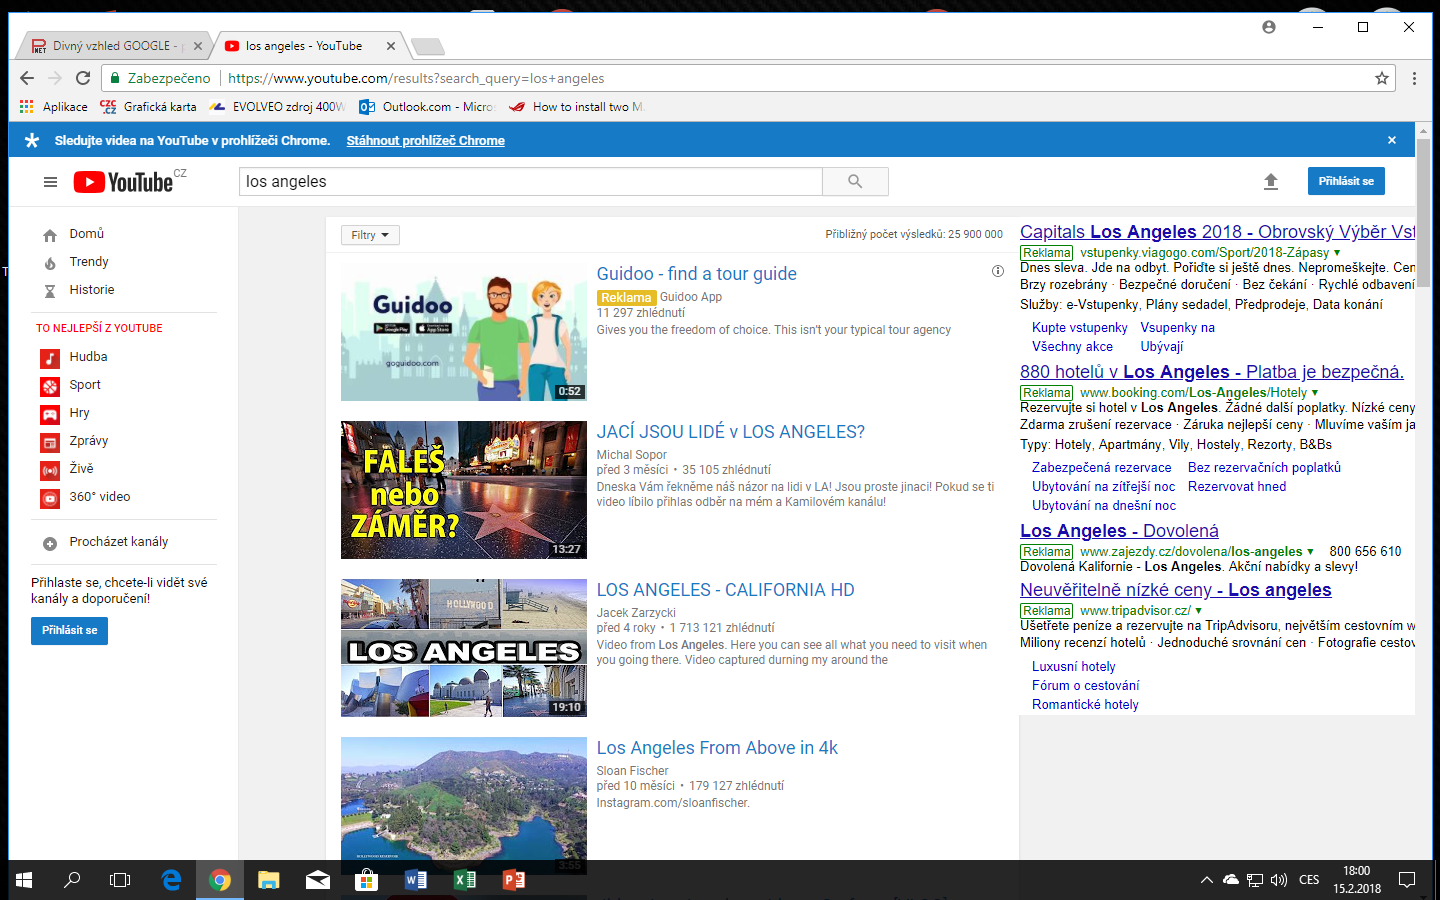Open the Hudba music channel
This screenshot has height=900, width=1440.
88,357
